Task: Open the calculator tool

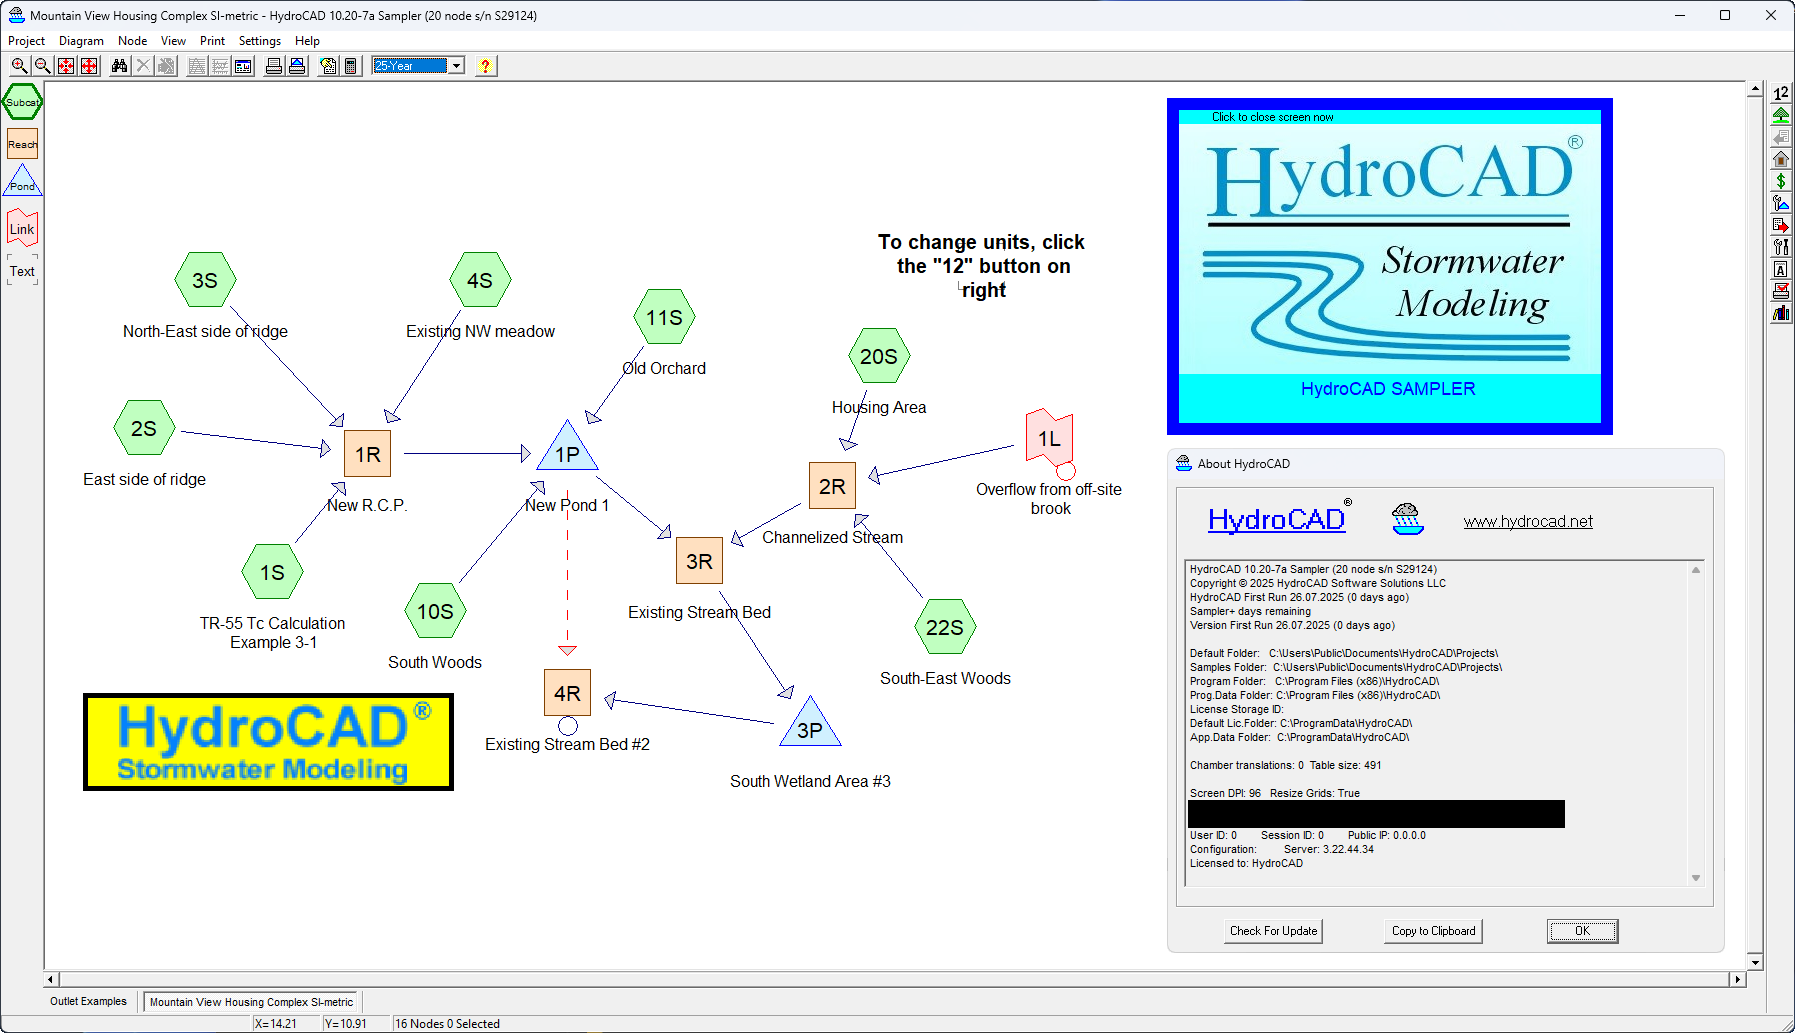Action: pos(350,66)
